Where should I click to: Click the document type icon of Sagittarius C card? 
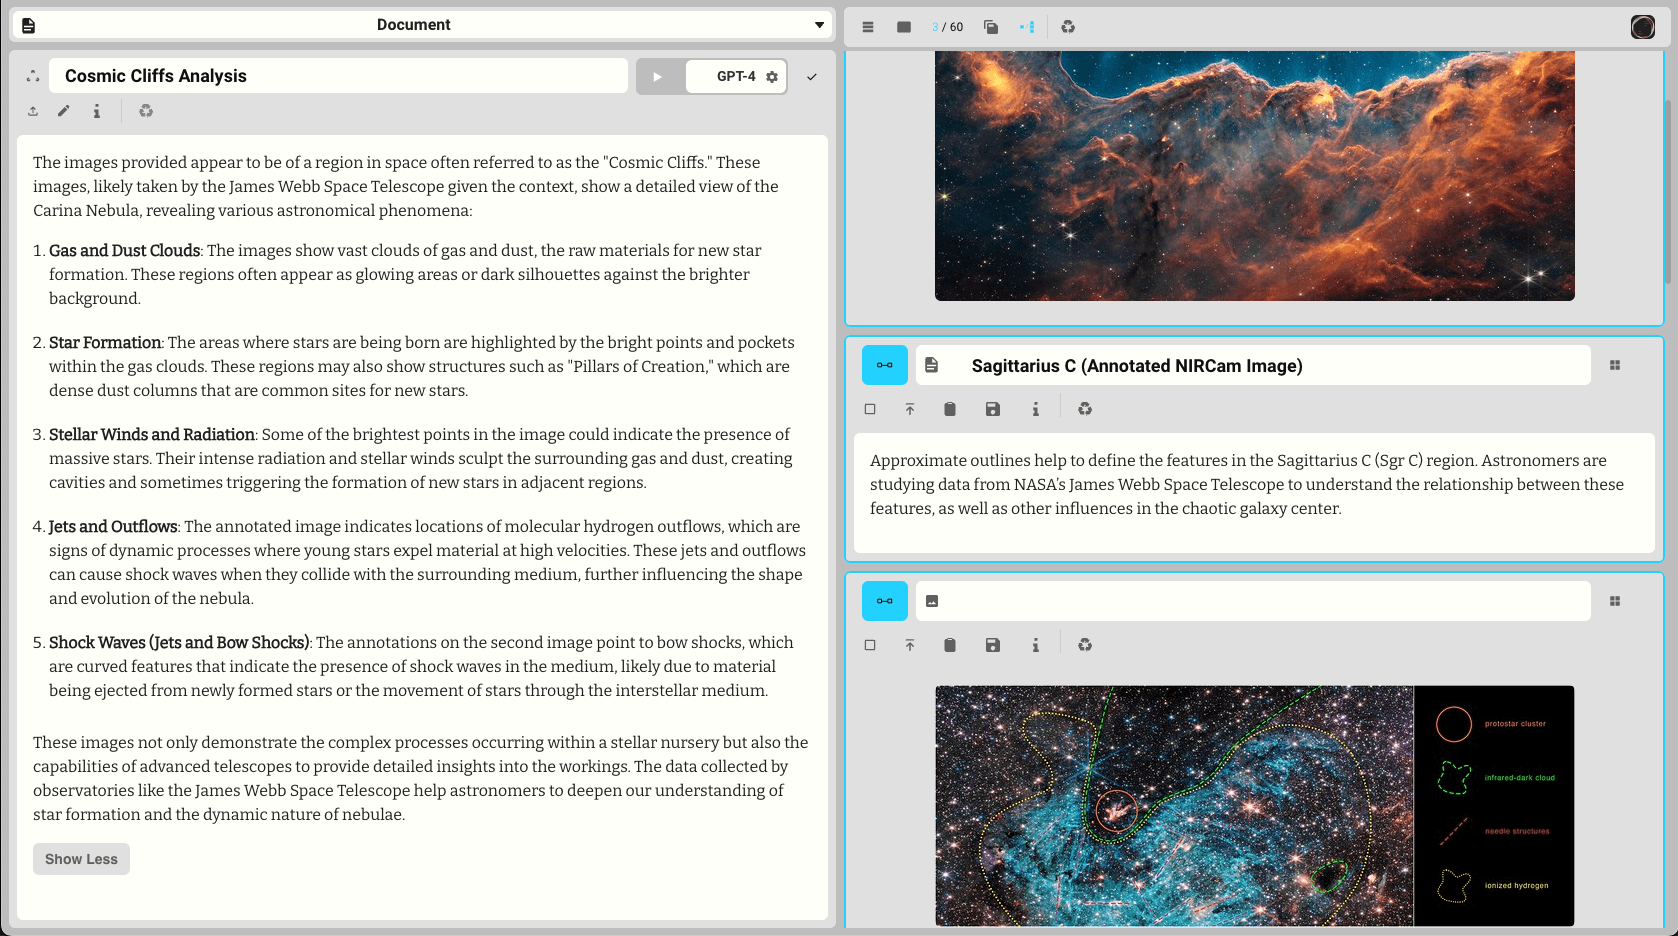[932, 365]
